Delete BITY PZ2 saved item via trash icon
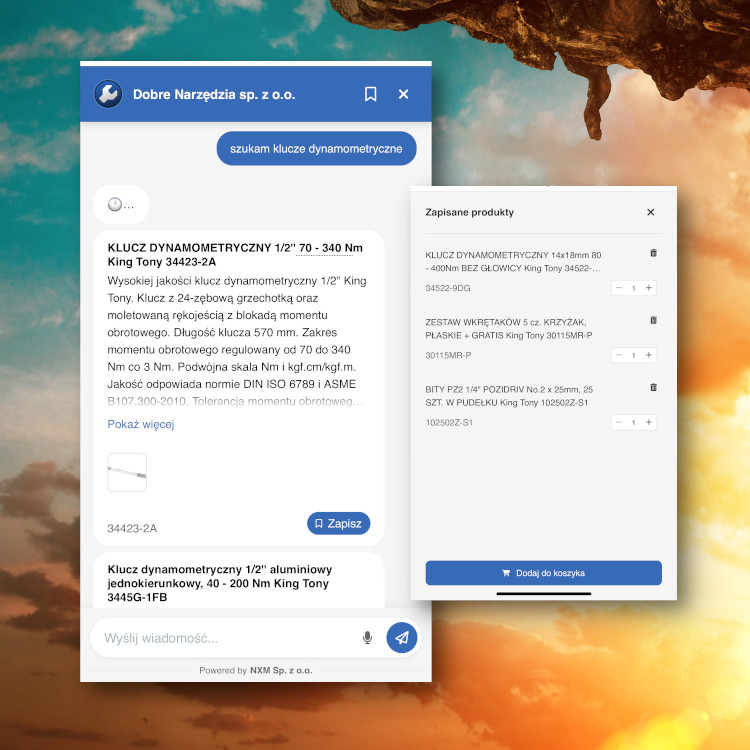750x750 pixels. 653,387
